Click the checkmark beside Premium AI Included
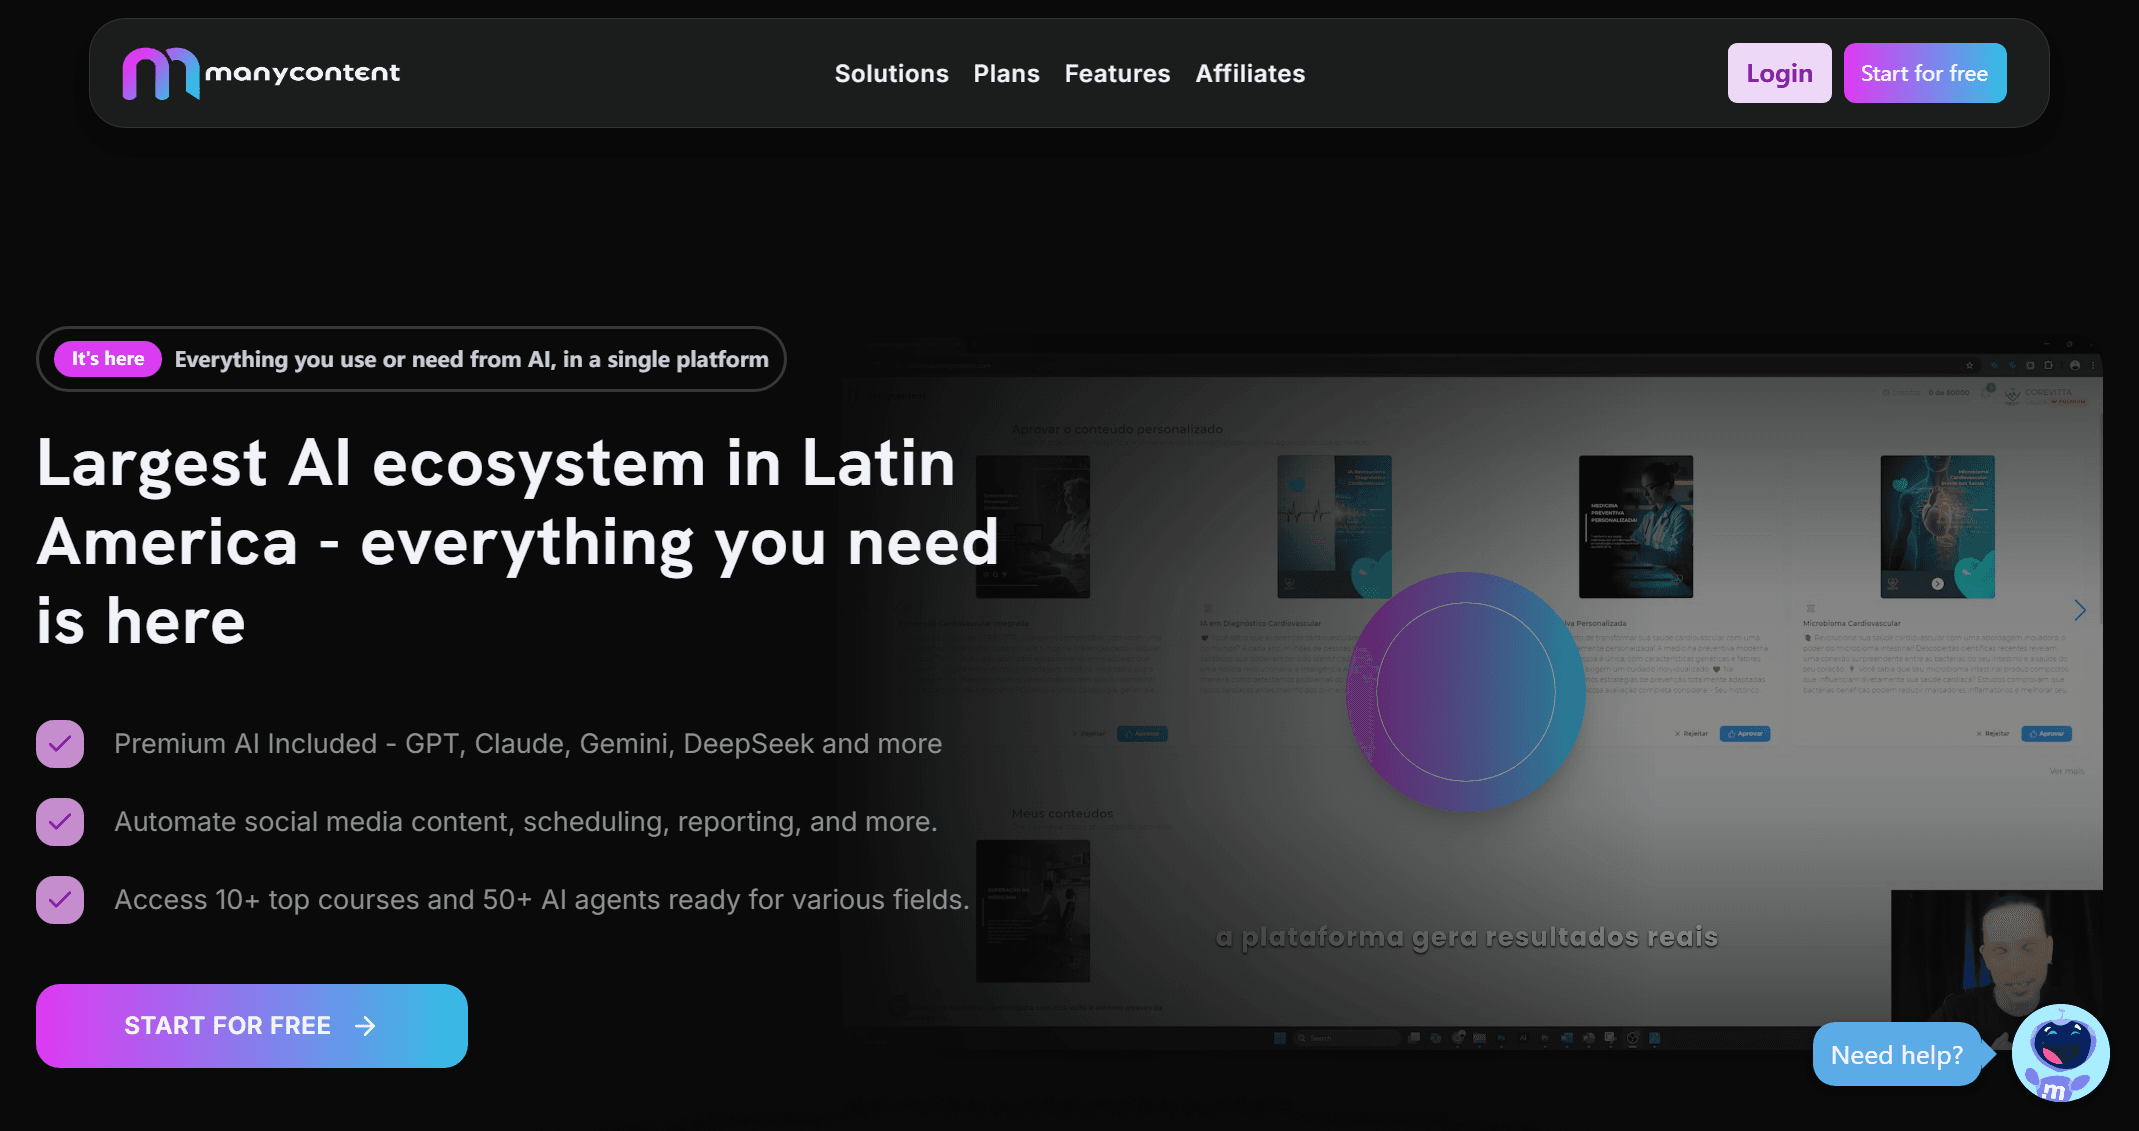The width and height of the screenshot is (2139, 1131). [x=60, y=744]
